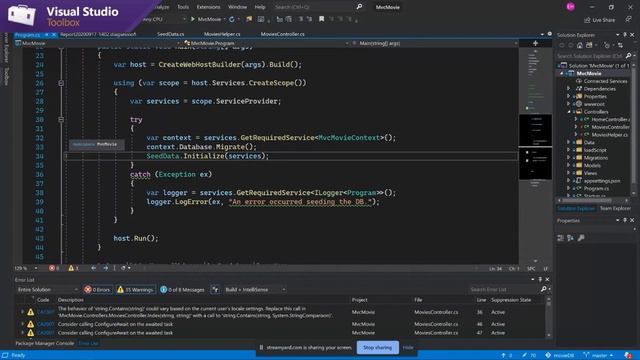
Task: Click the Error List search magnifier icon
Action: 543,289
